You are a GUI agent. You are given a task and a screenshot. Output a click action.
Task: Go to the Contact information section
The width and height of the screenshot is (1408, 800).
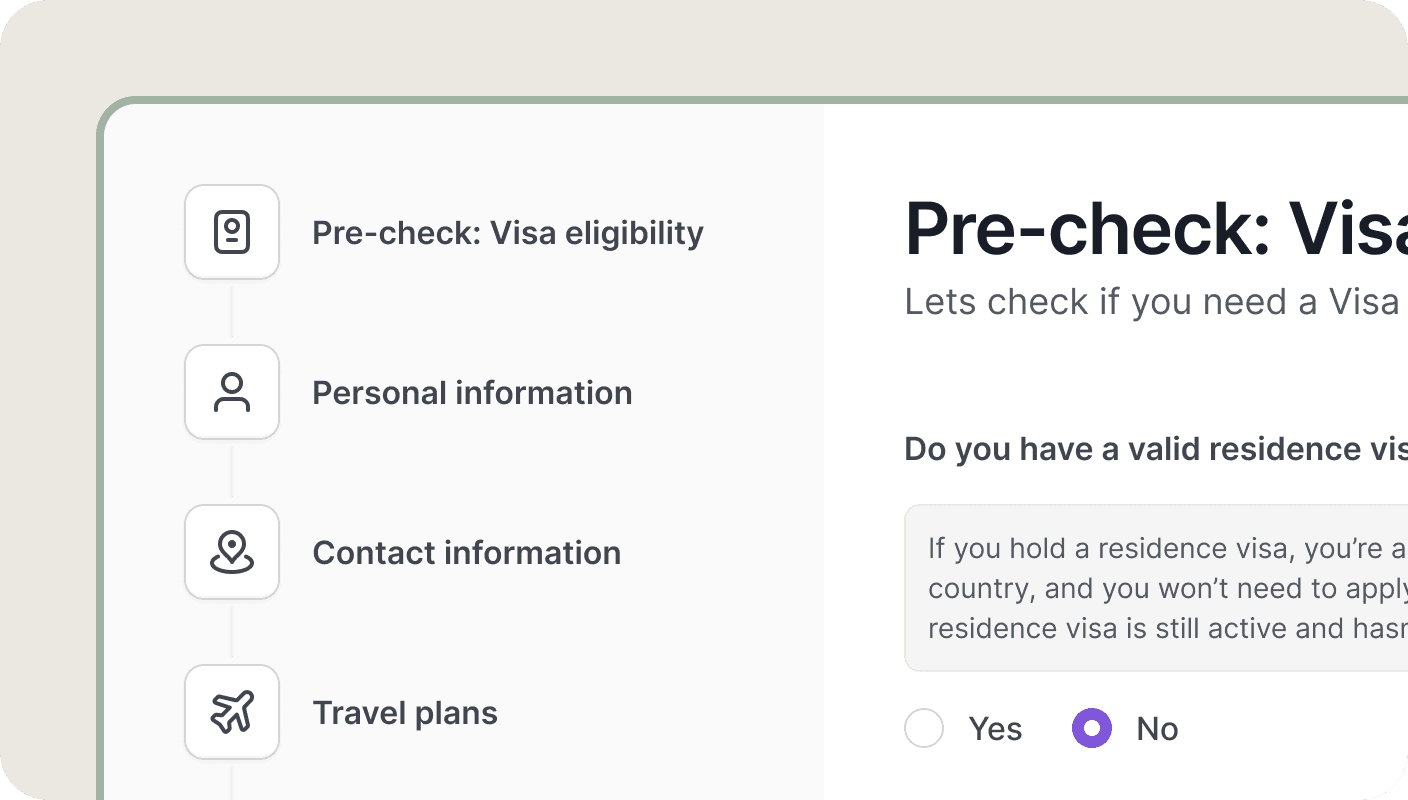tap(467, 552)
